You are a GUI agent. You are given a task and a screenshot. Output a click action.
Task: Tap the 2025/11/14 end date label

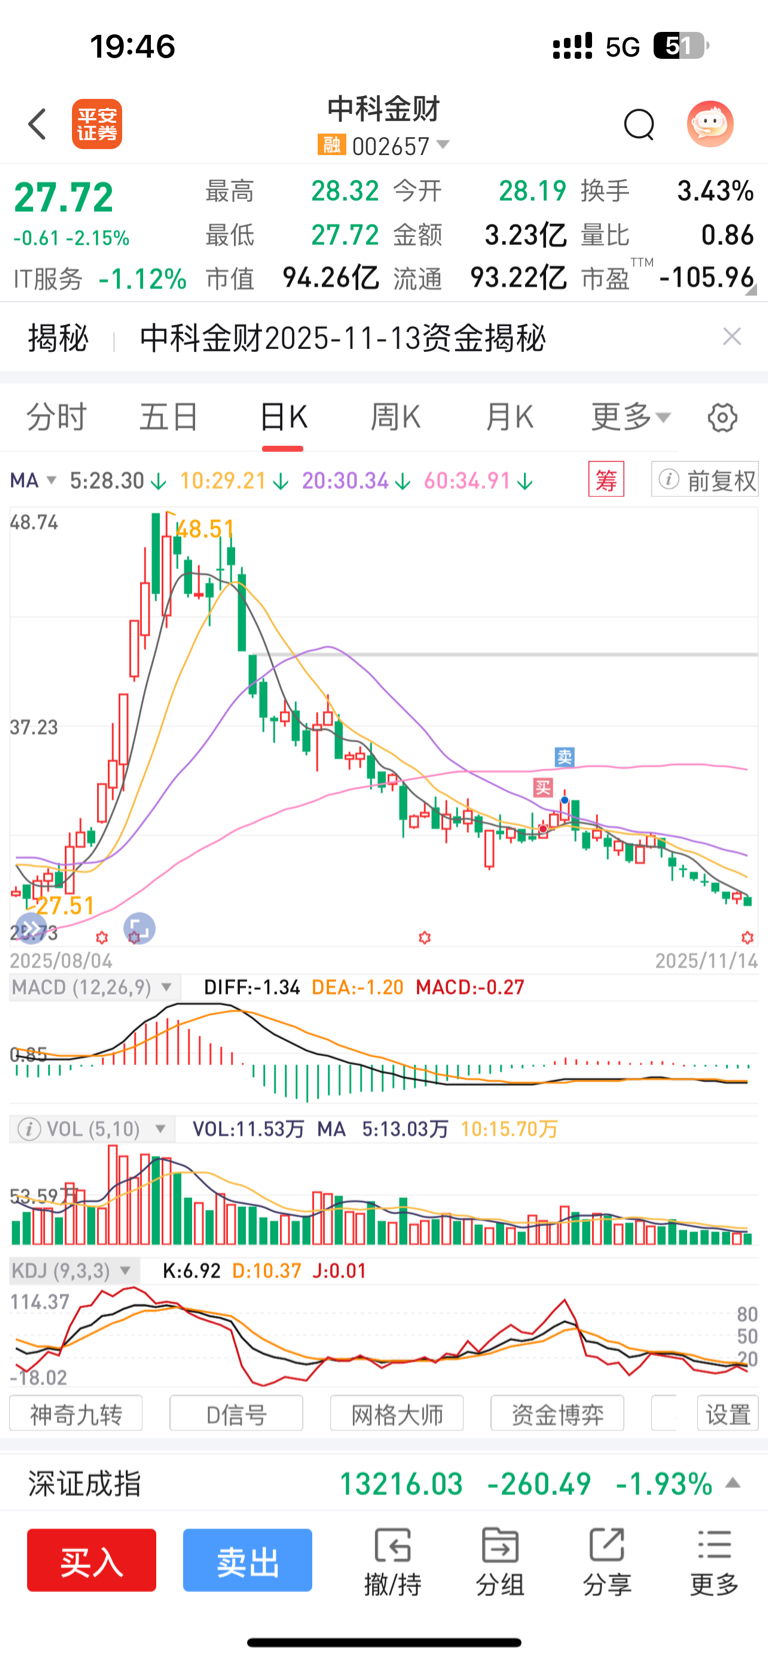(707, 961)
